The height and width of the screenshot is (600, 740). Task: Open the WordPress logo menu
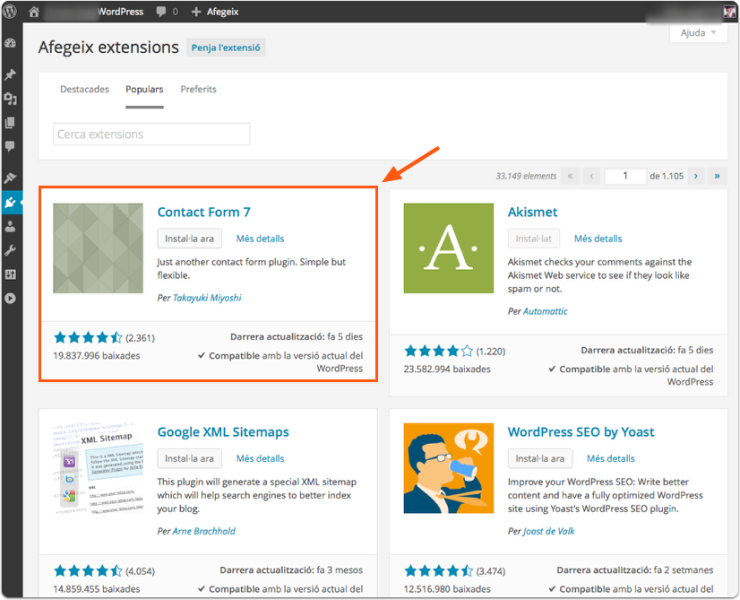pyautogui.click(x=9, y=11)
